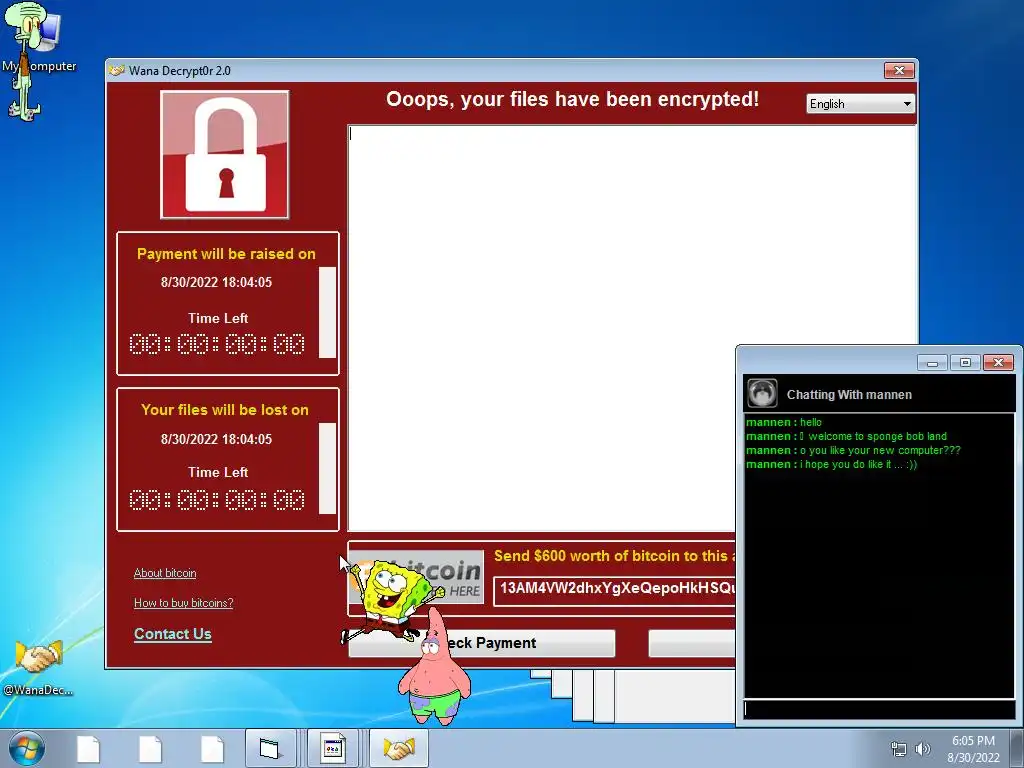Click the mannen chat avatar picture

tap(762, 393)
